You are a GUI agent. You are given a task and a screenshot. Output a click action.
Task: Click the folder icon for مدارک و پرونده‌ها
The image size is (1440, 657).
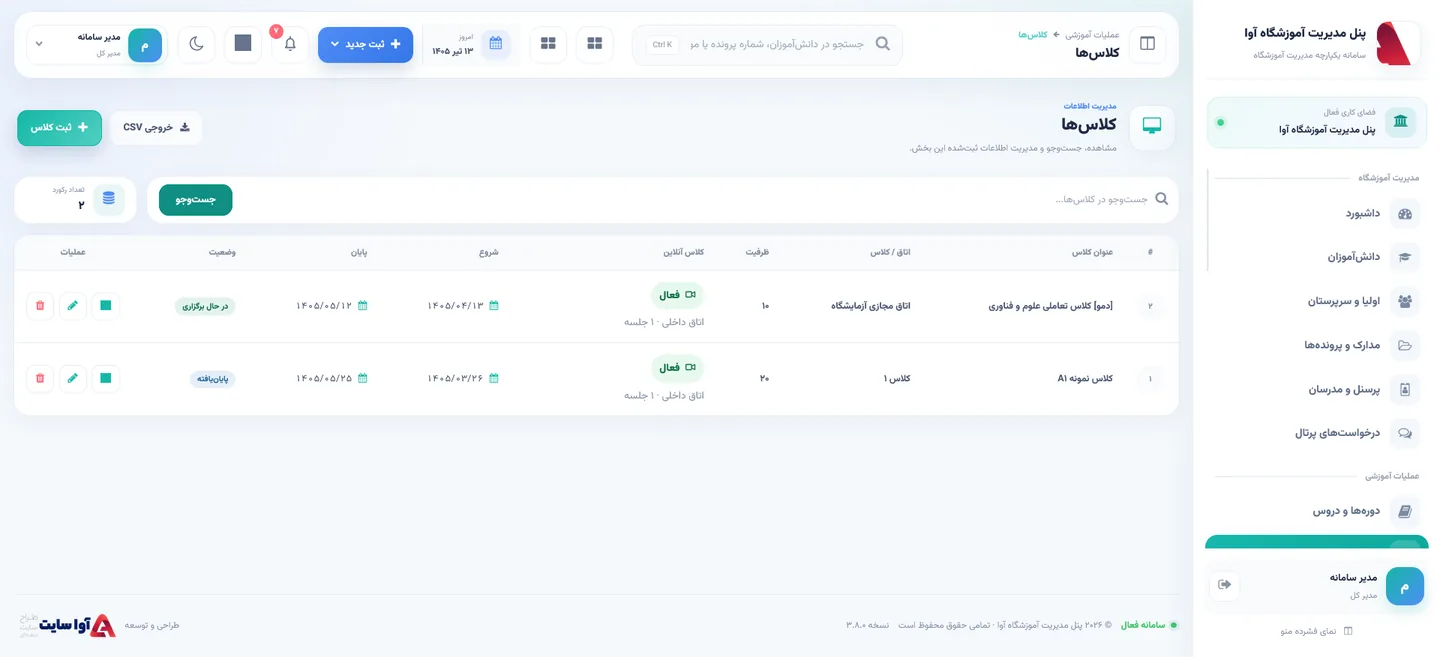[x=1404, y=345]
